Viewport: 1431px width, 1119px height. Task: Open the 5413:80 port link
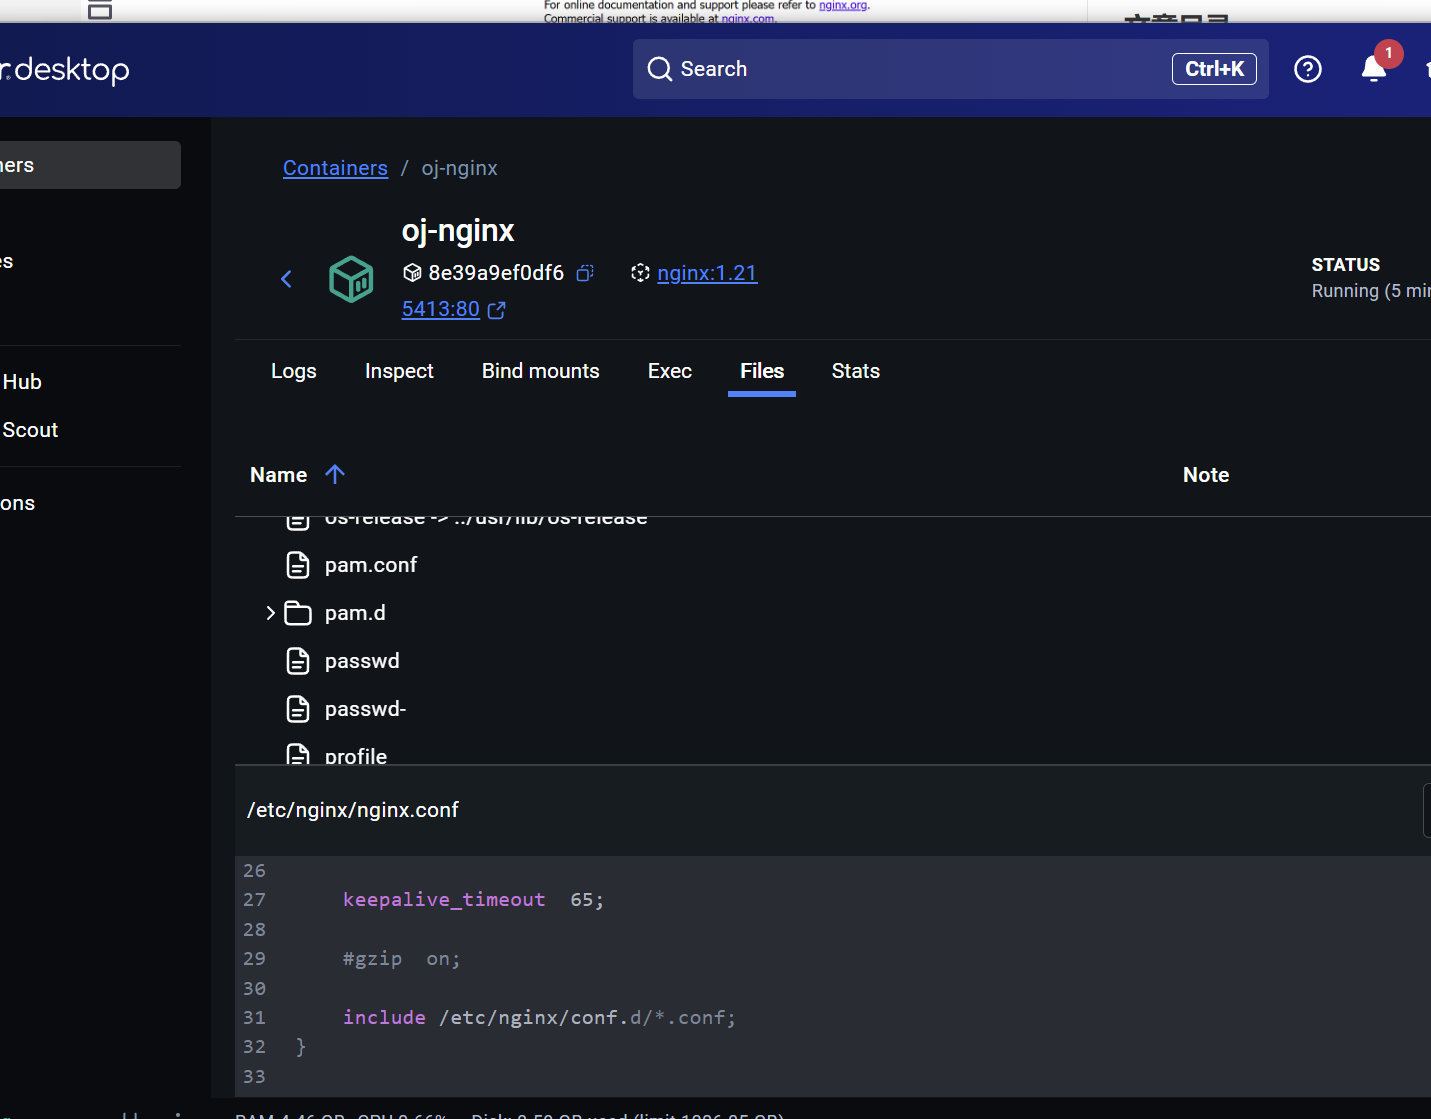coord(441,309)
